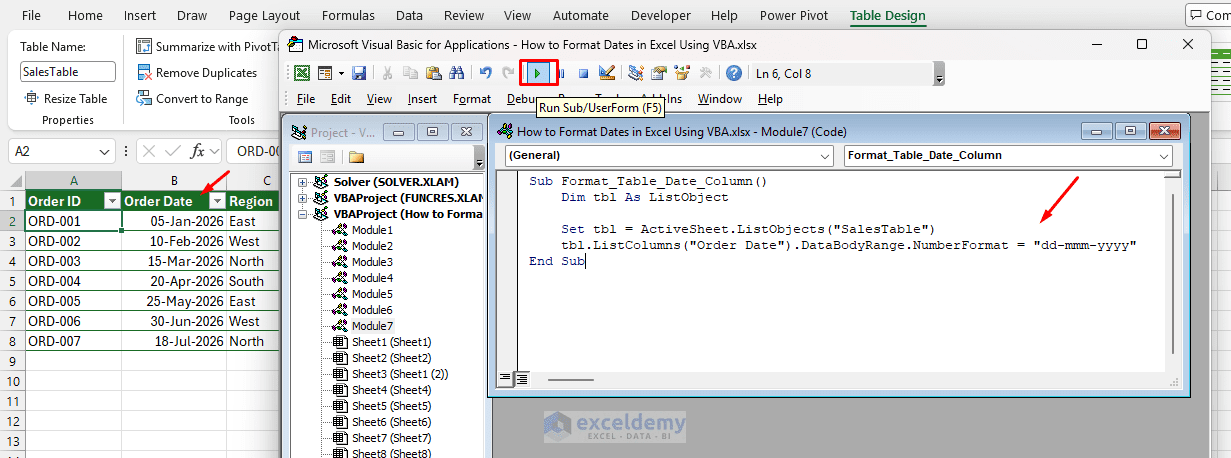Select Module3 in the project tree

[x=372, y=262]
